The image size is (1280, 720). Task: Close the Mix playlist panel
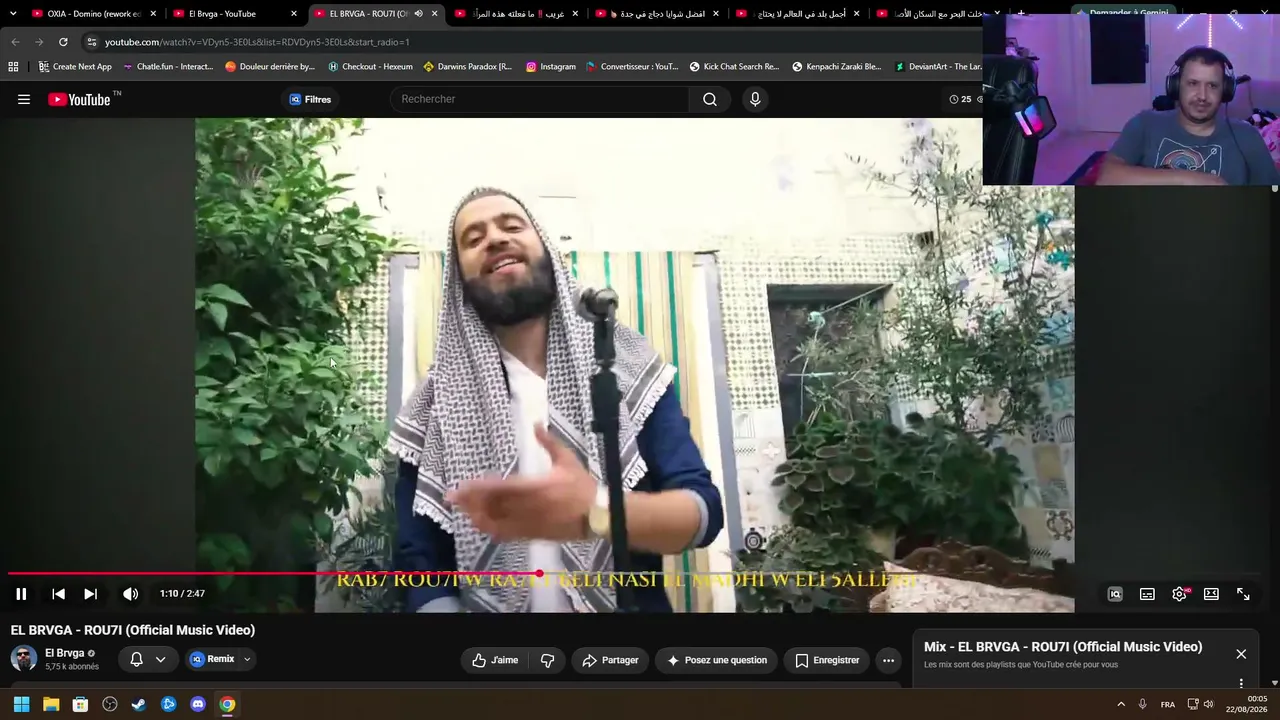[x=1241, y=654]
